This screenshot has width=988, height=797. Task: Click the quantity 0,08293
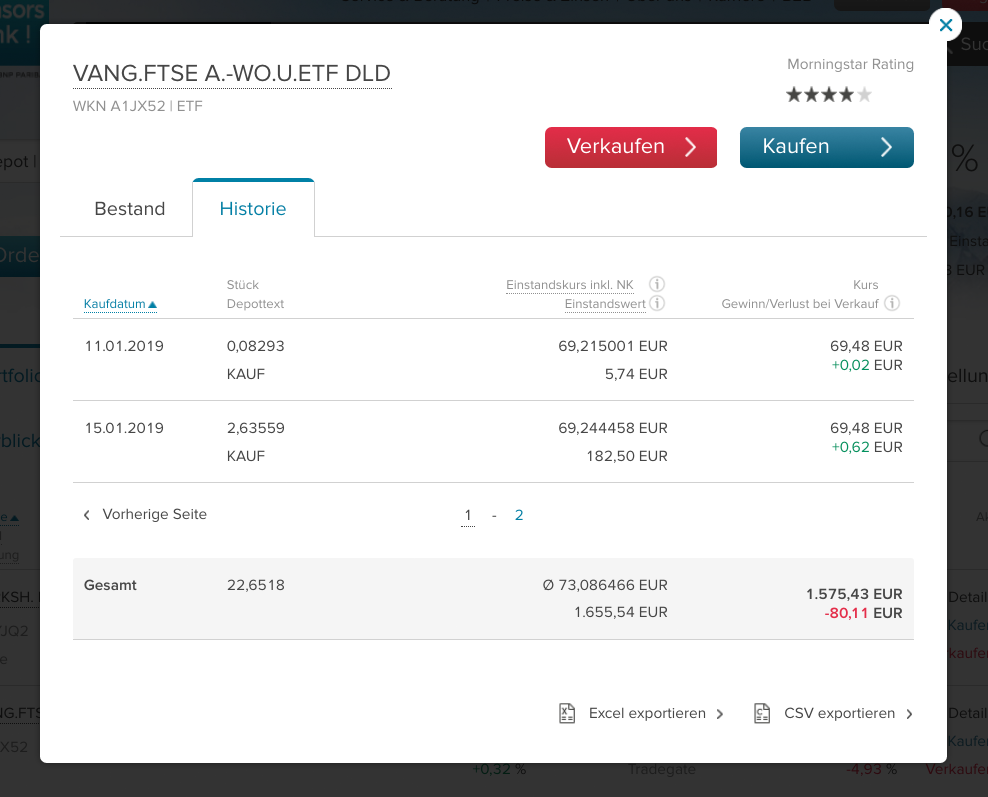(256, 346)
